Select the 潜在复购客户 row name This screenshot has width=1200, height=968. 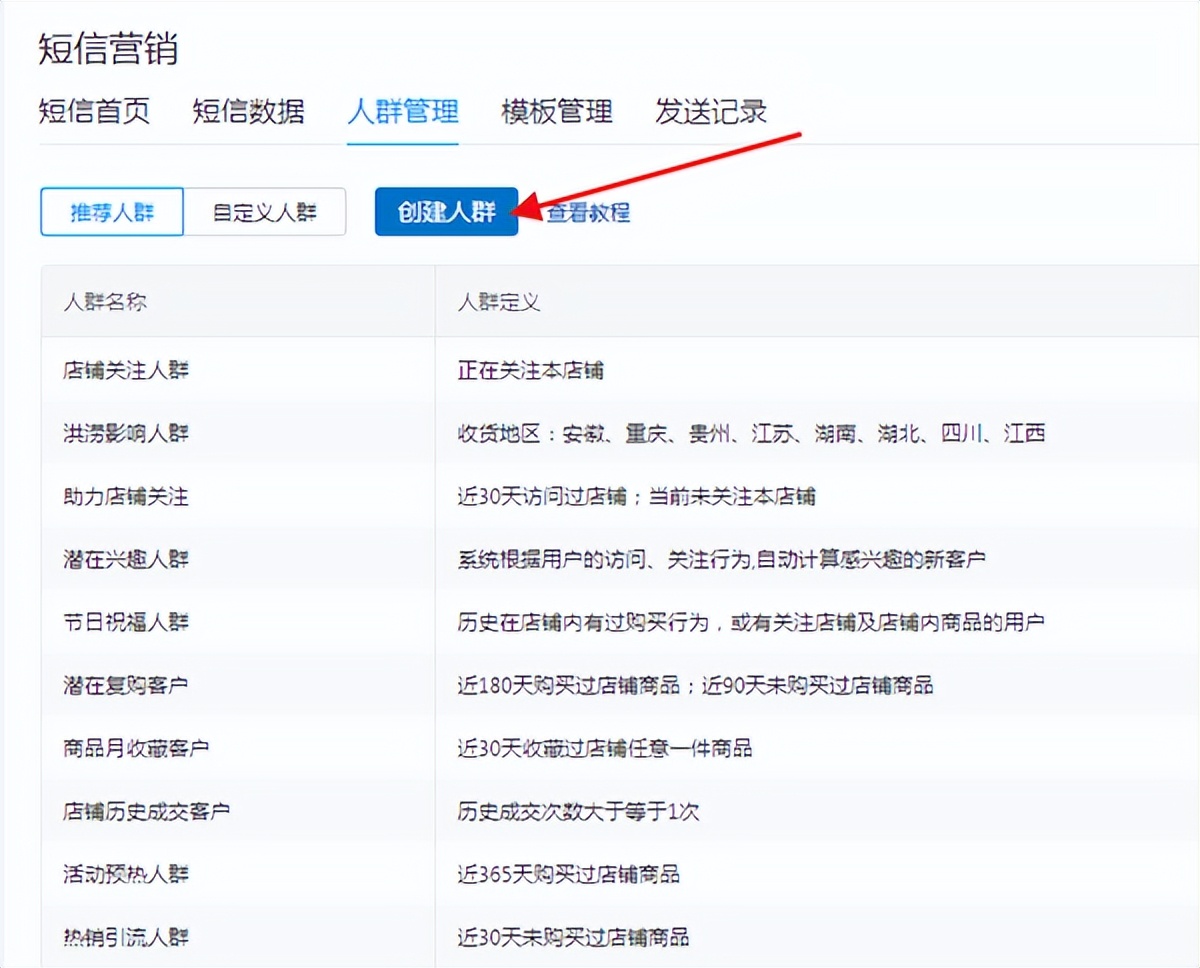coord(126,685)
